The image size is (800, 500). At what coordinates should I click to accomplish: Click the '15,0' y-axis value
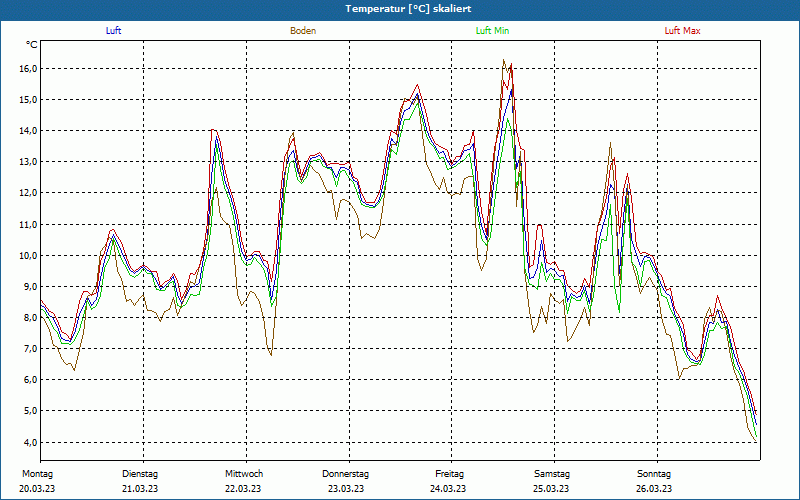tap(29, 99)
